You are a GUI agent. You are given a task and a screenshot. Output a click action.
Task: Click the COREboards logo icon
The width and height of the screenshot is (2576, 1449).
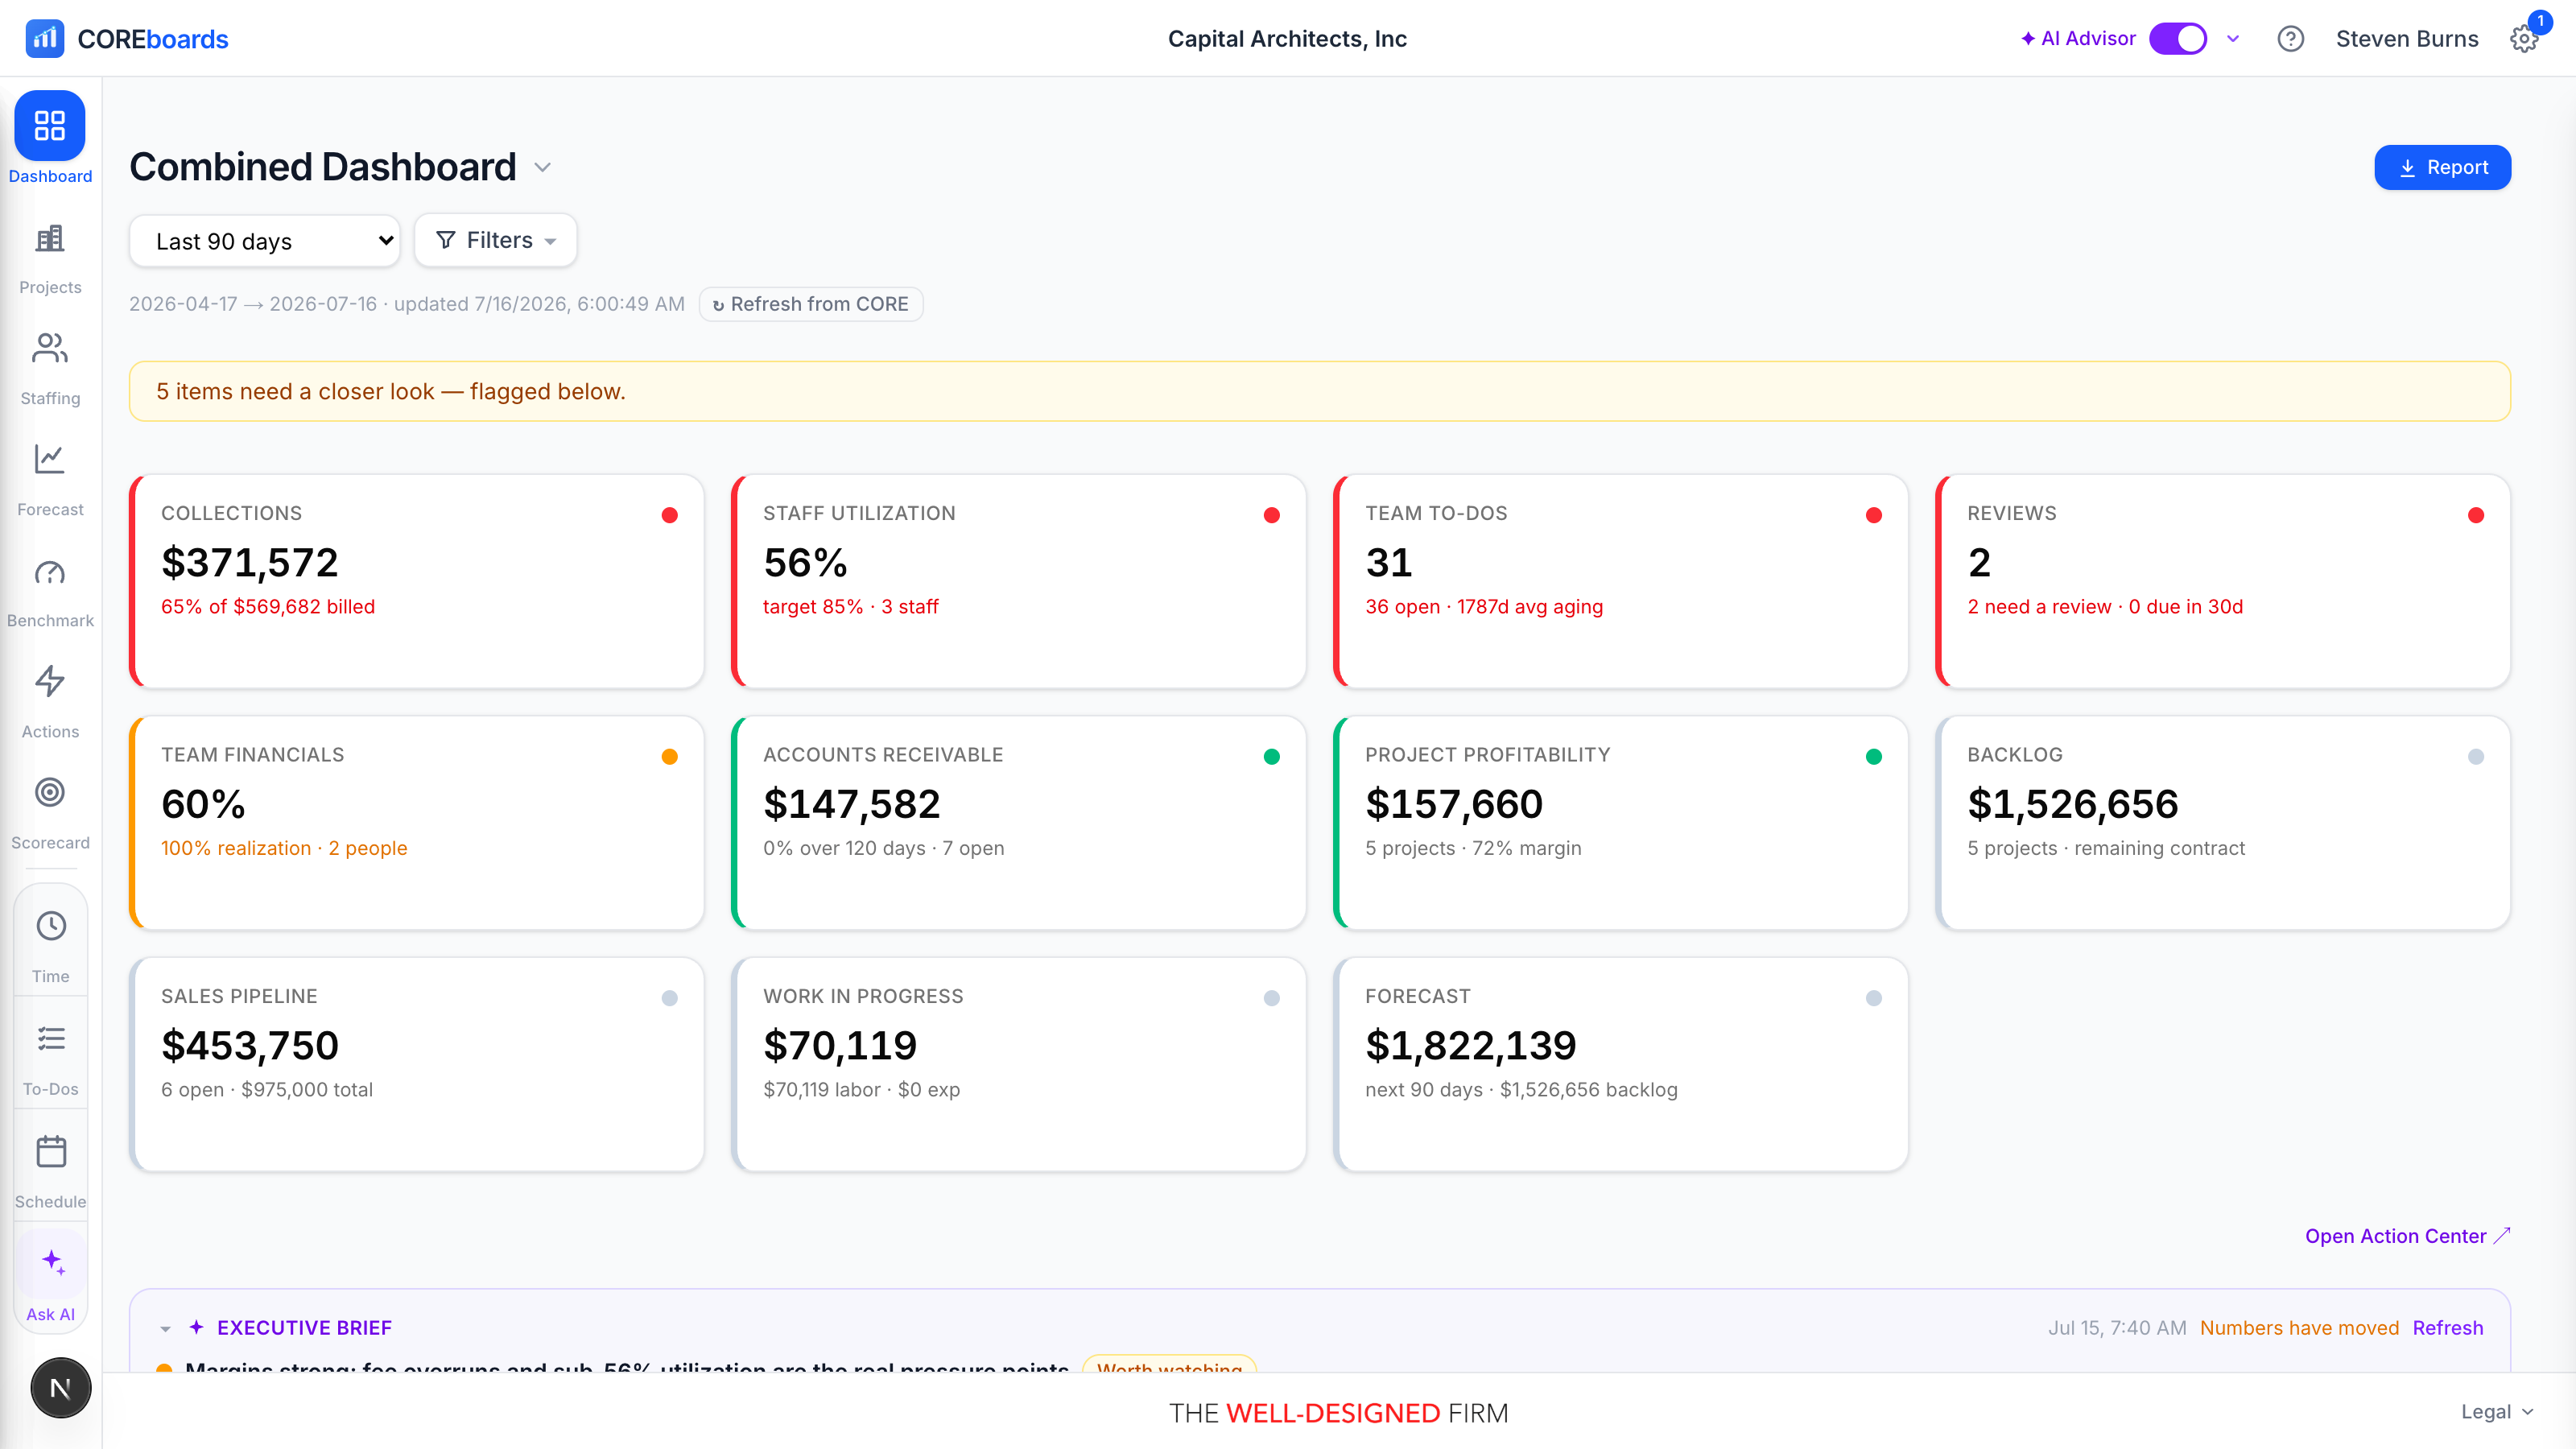pos(45,39)
